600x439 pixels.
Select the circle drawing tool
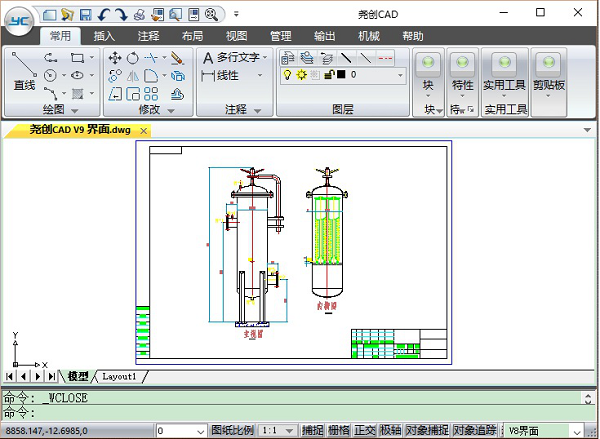50,75
